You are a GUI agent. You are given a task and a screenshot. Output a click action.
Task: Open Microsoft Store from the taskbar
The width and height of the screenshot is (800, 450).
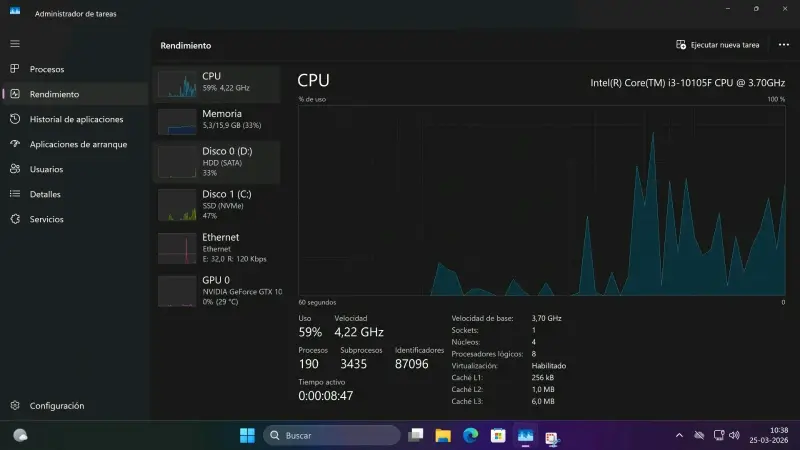498,435
